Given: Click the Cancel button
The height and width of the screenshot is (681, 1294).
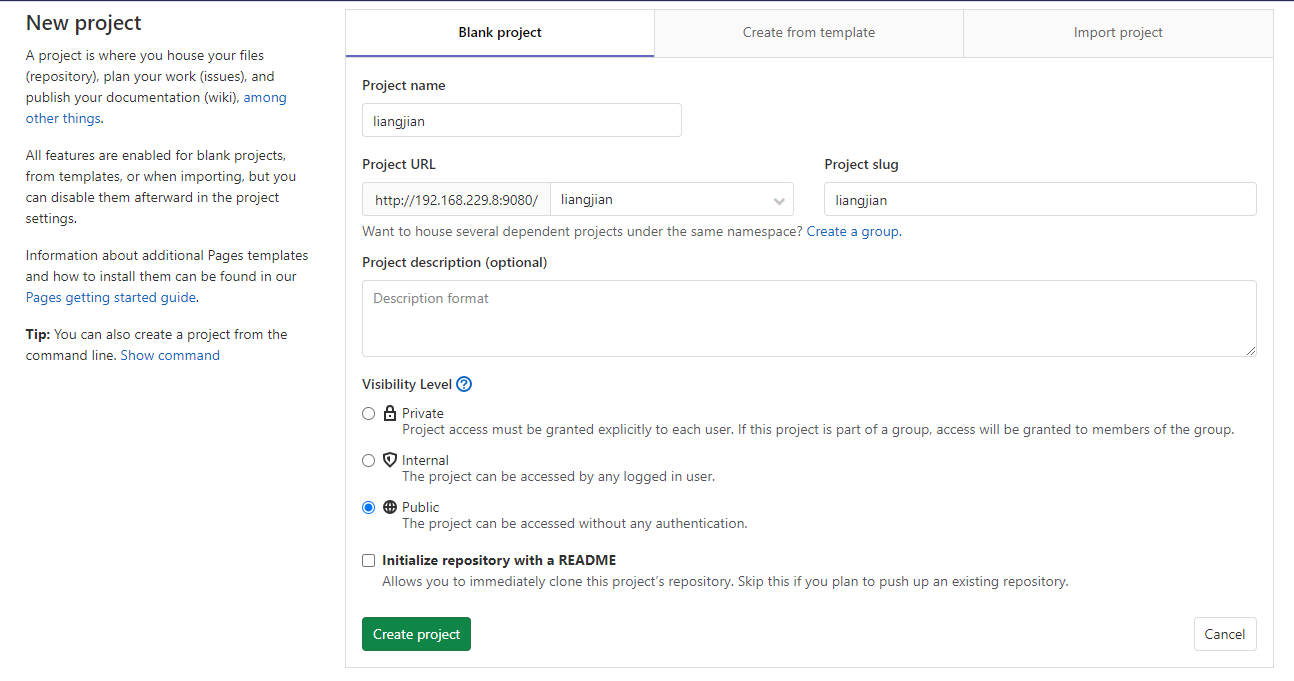Looking at the screenshot, I should (1224, 634).
